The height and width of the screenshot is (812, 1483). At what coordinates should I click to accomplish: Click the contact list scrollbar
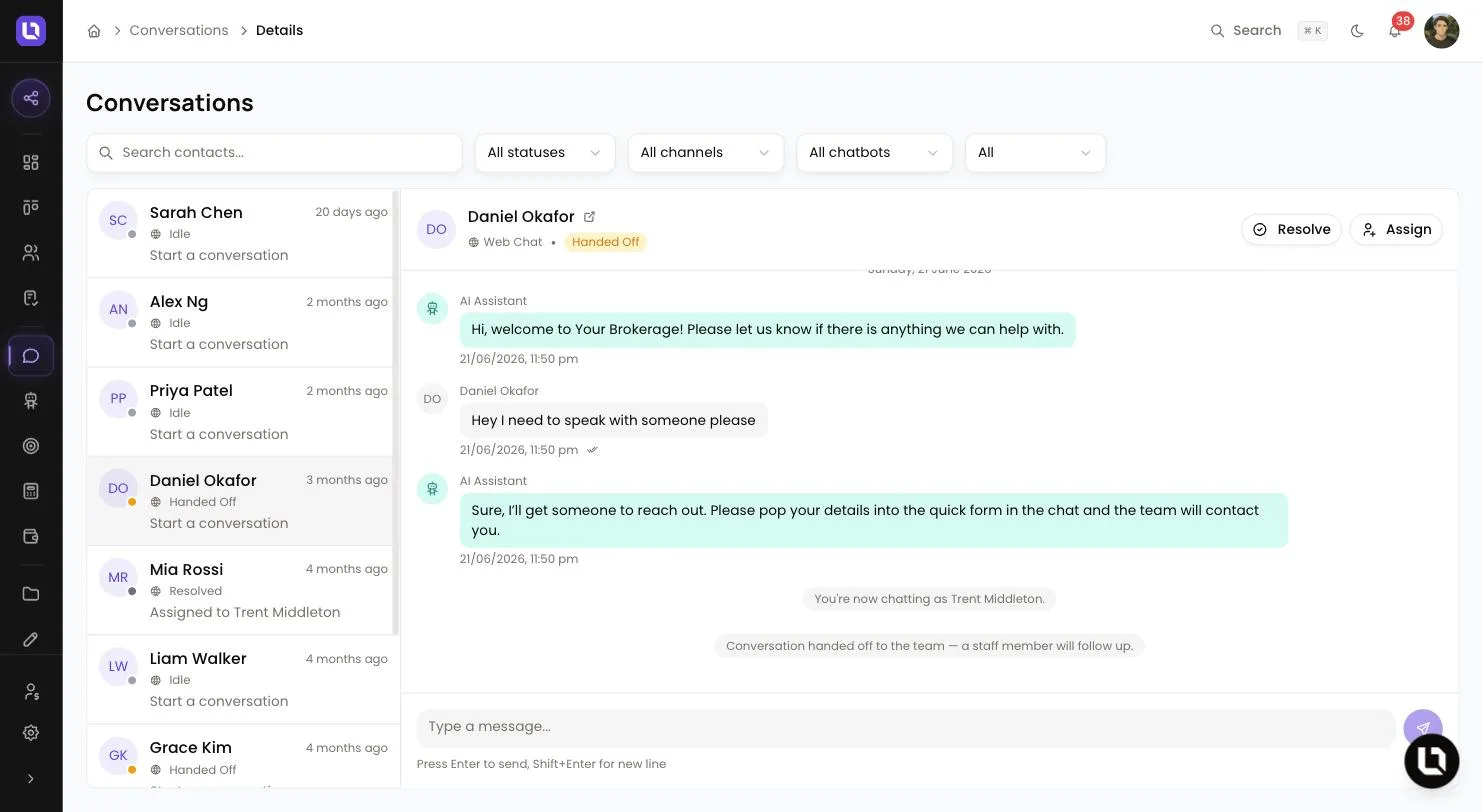click(396, 412)
